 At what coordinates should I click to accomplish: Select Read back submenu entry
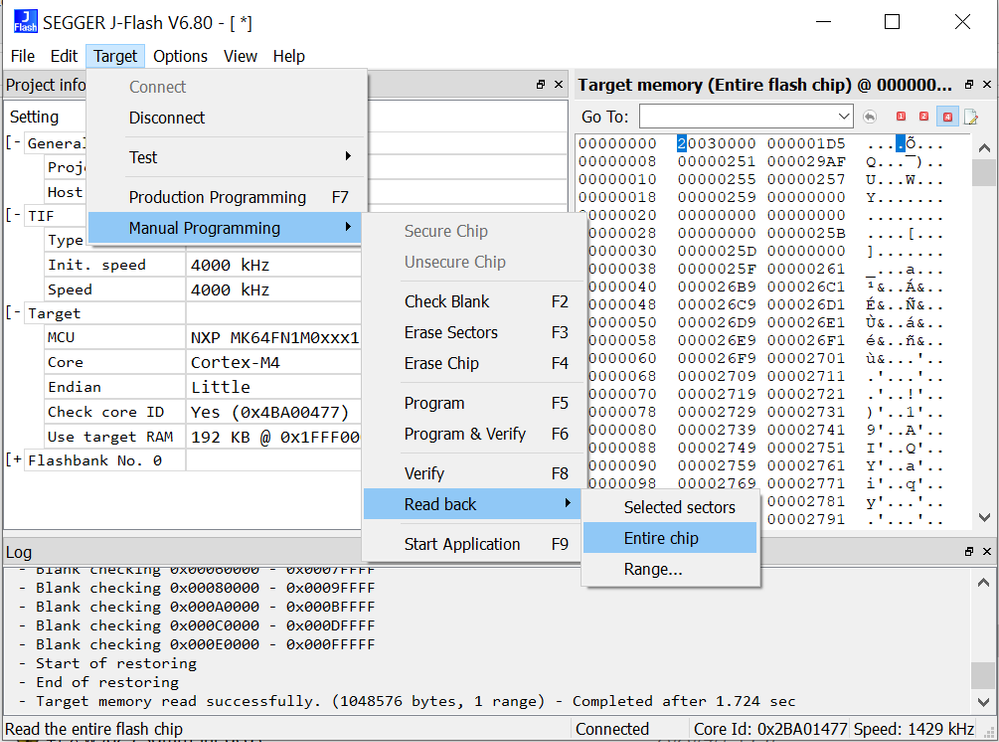[473, 504]
